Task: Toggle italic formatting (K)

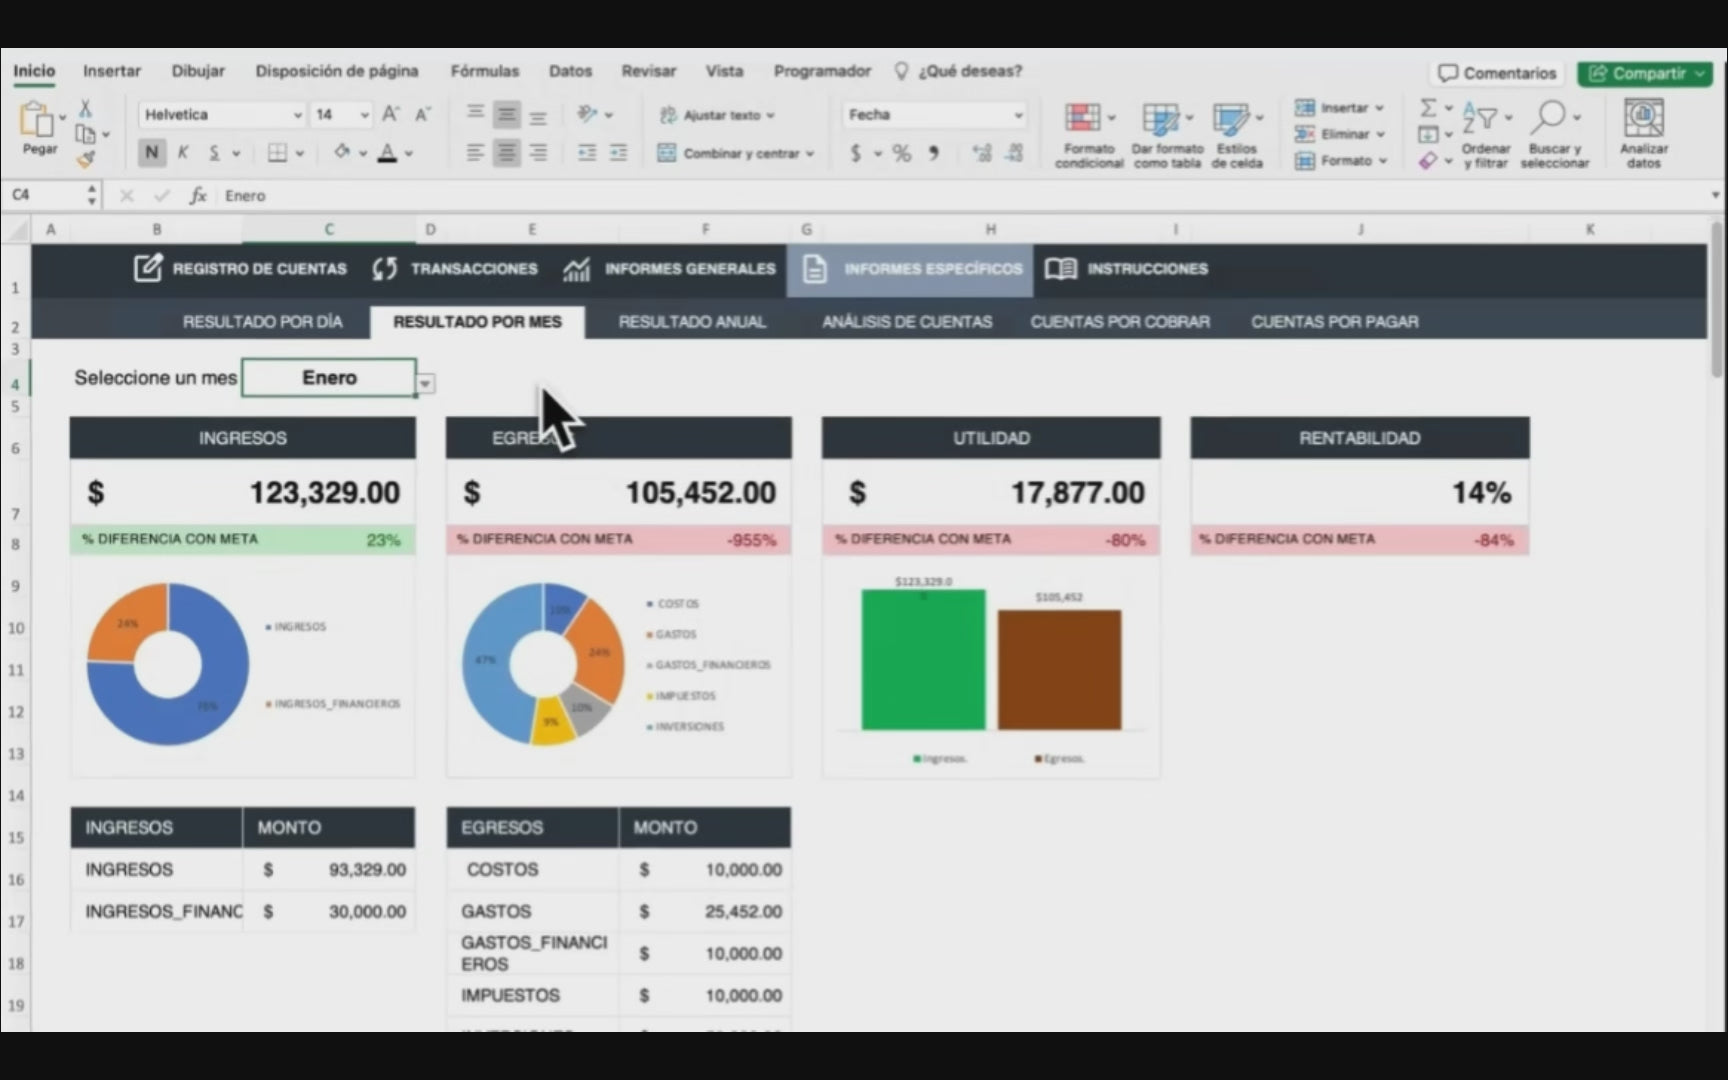Action: click(183, 153)
